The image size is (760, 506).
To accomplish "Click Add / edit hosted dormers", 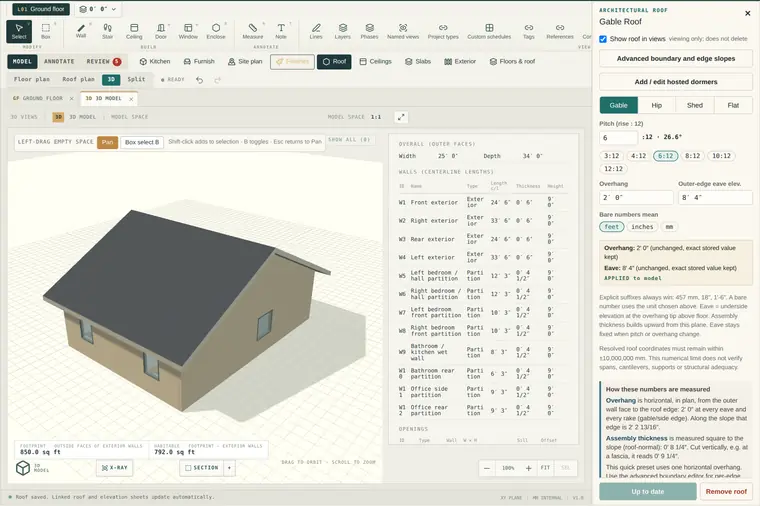I will click(676, 82).
